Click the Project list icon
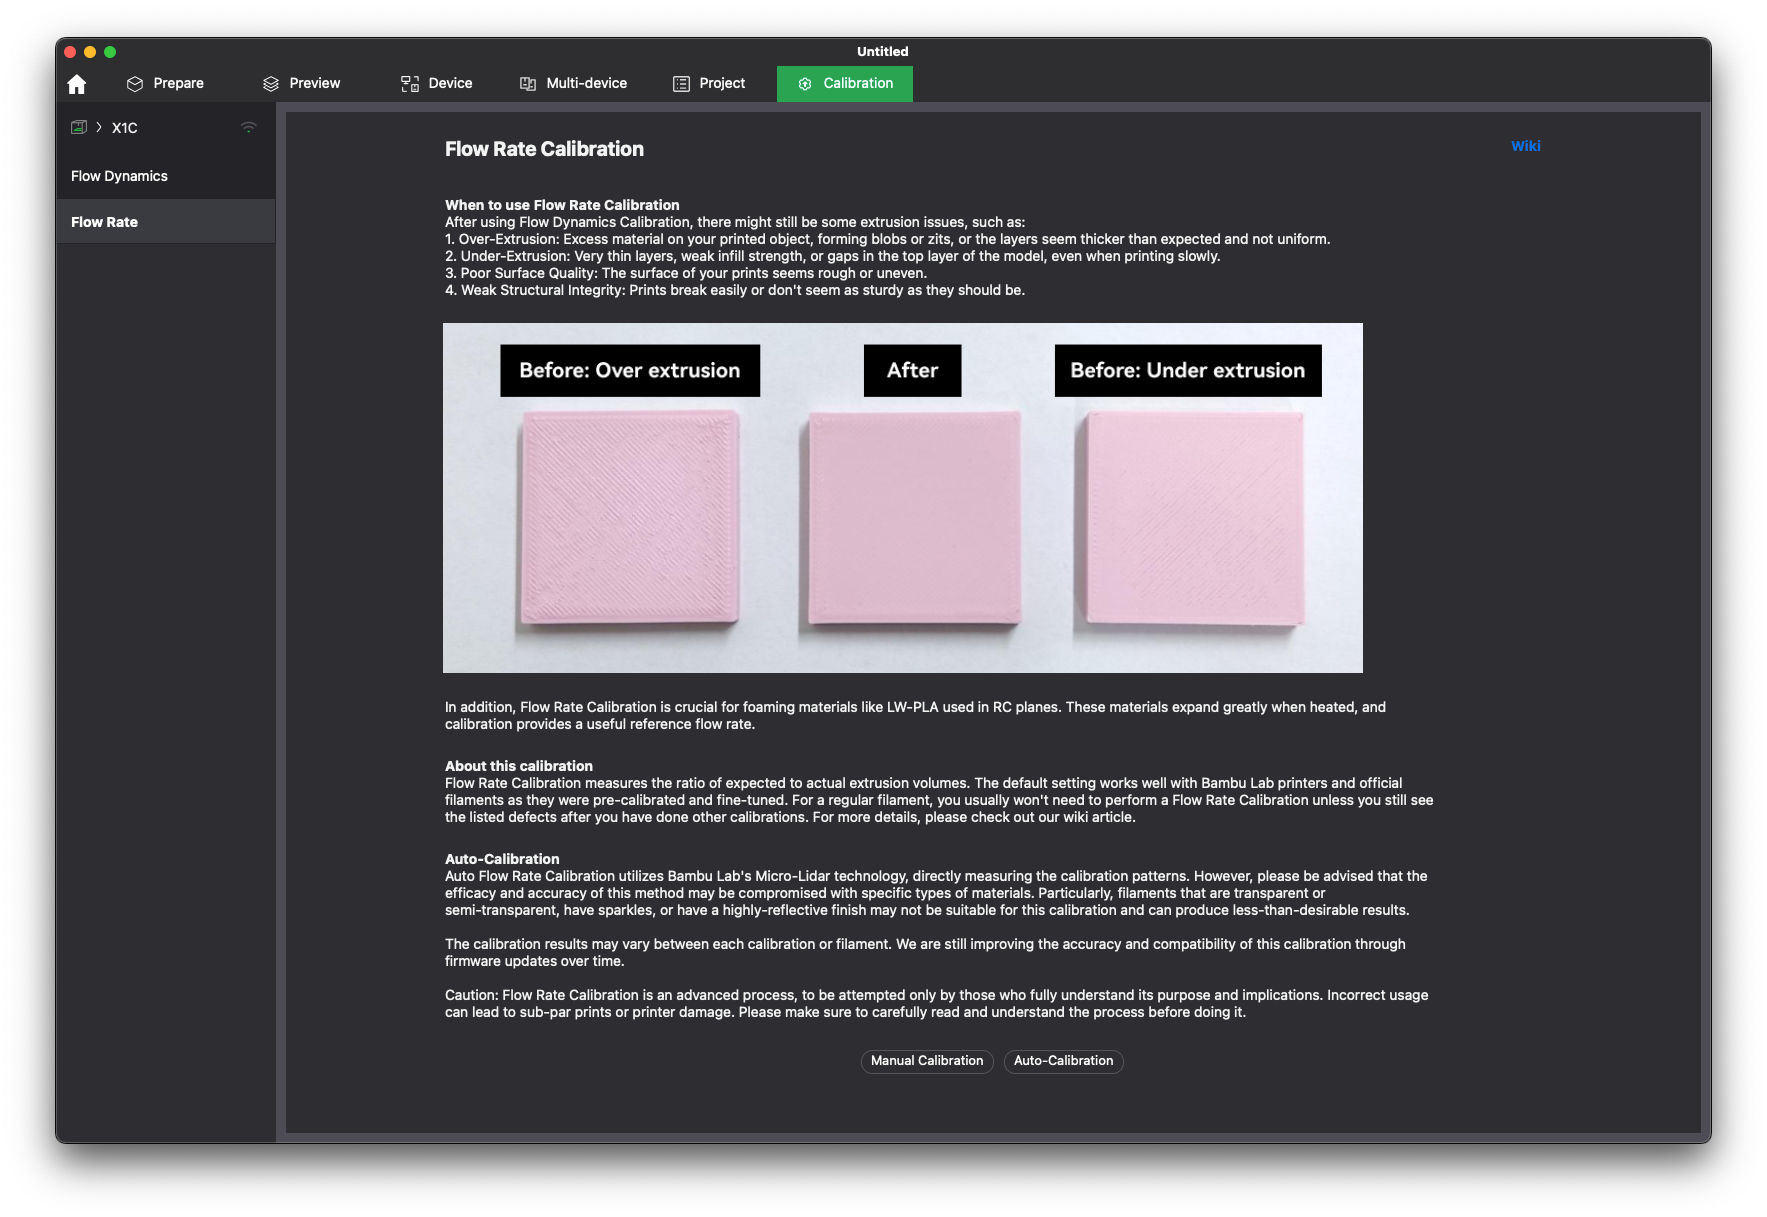This screenshot has height=1217, width=1767. click(681, 84)
